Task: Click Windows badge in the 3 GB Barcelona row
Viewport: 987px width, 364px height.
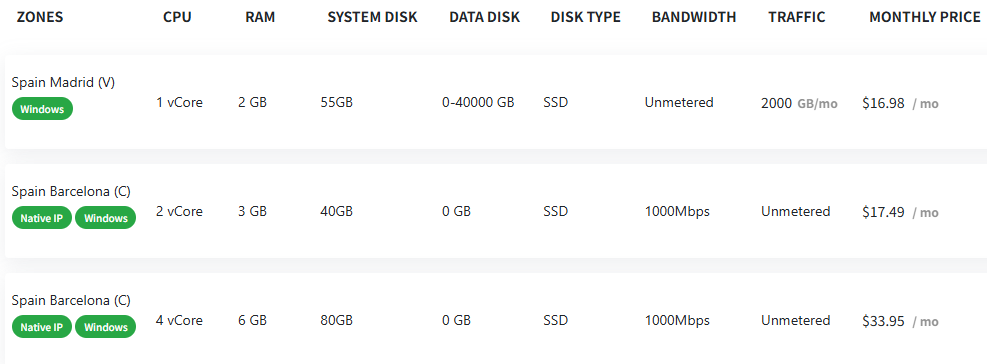Action: pyautogui.click(x=106, y=218)
